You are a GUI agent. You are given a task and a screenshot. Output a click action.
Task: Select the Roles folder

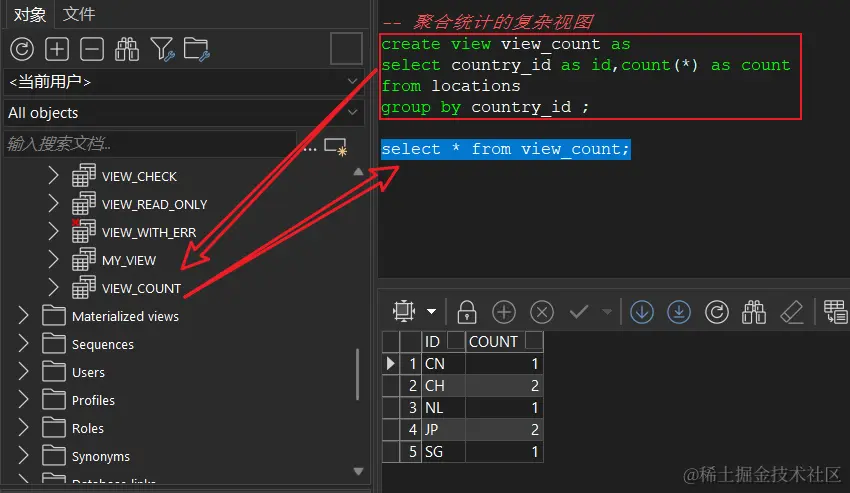(88, 428)
